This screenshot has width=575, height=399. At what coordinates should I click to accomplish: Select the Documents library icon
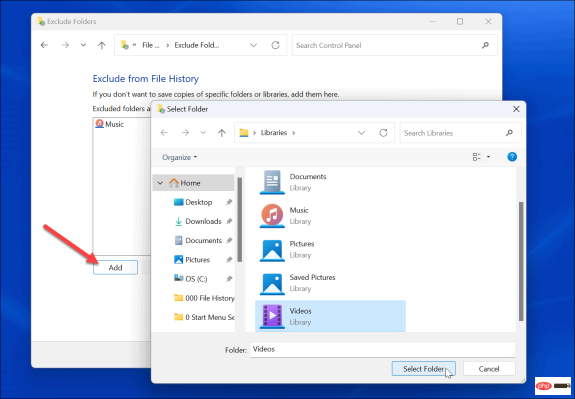point(272,182)
